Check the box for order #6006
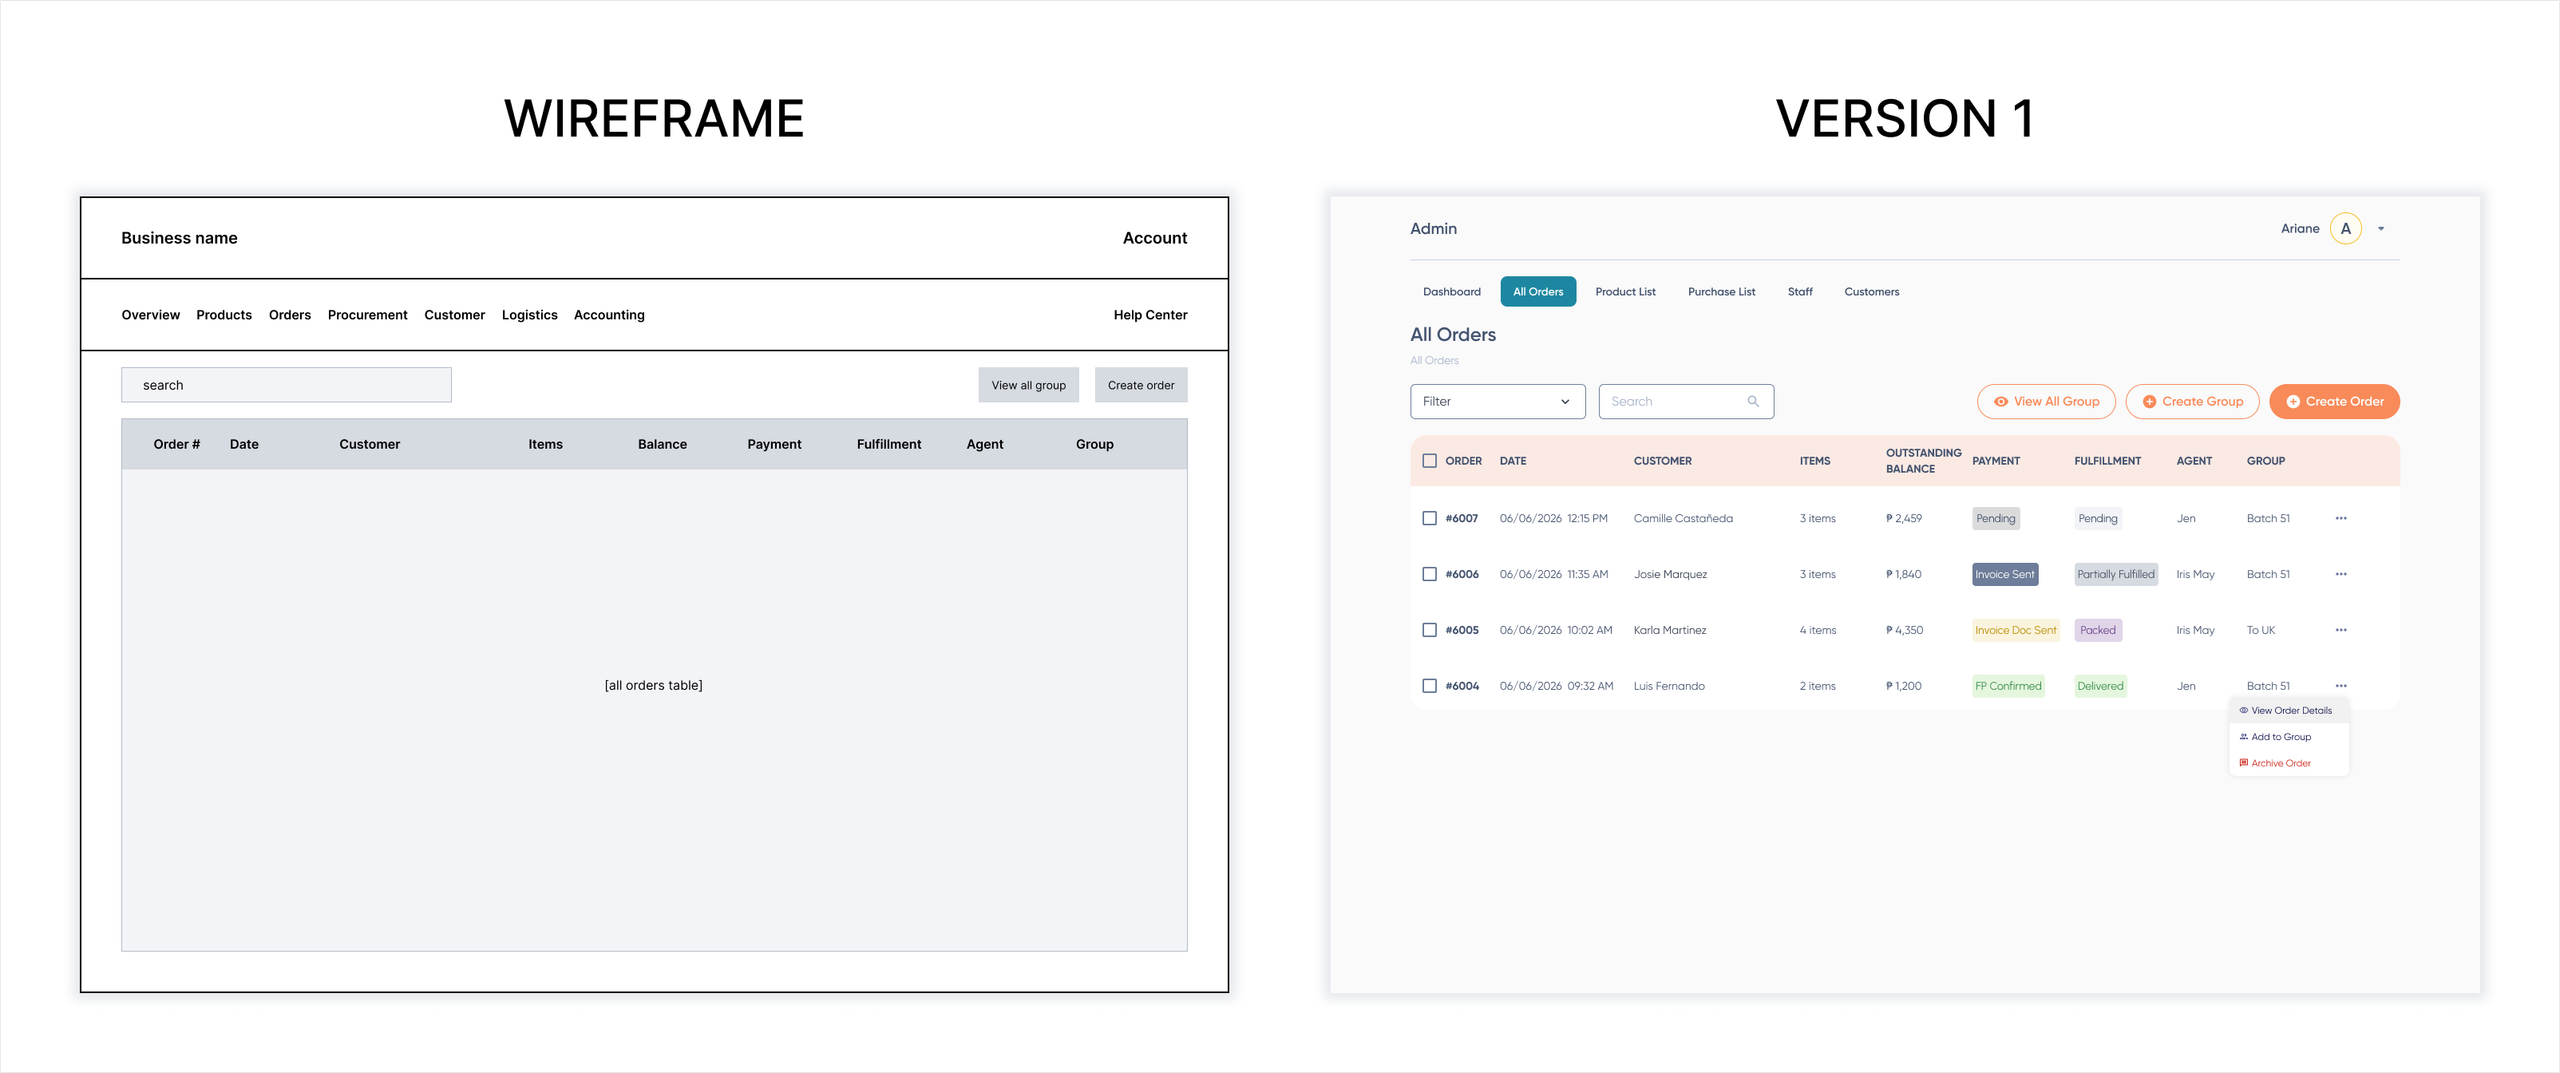This screenshot has height=1073, width=2560. [x=1429, y=574]
